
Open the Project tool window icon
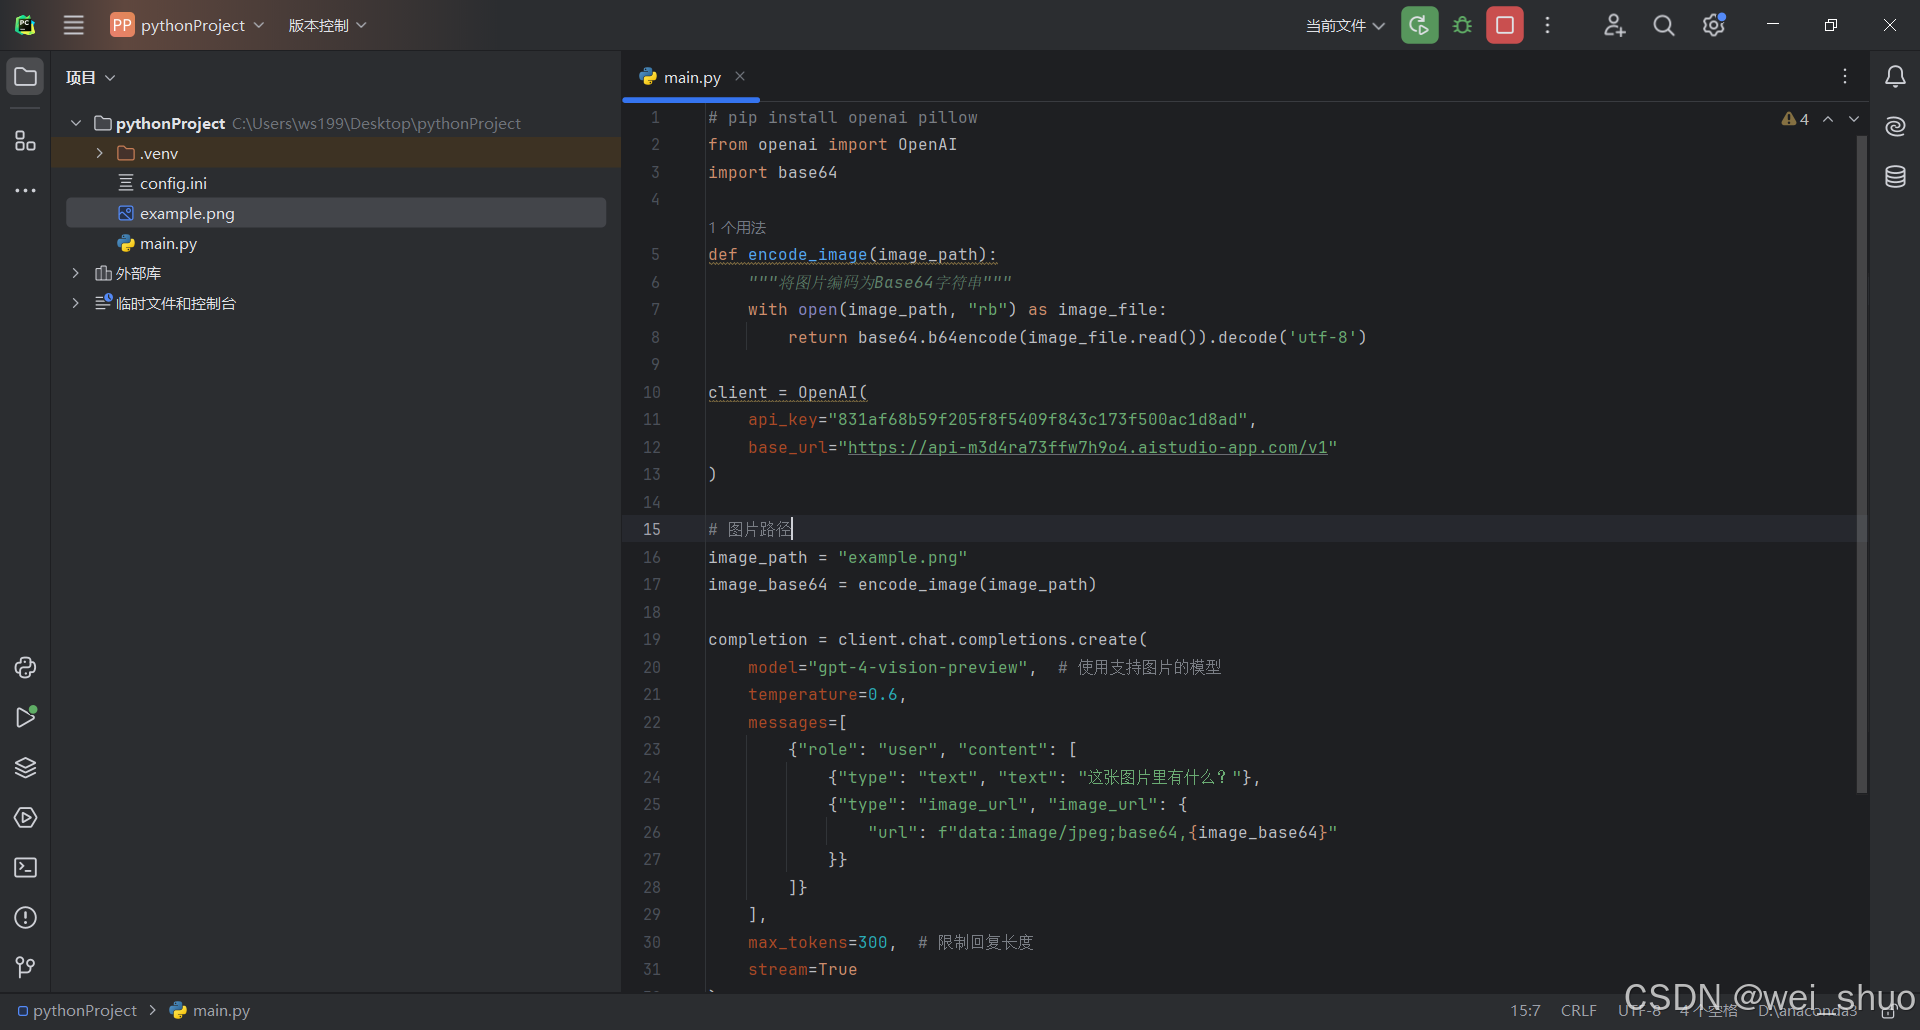[25, 77]
